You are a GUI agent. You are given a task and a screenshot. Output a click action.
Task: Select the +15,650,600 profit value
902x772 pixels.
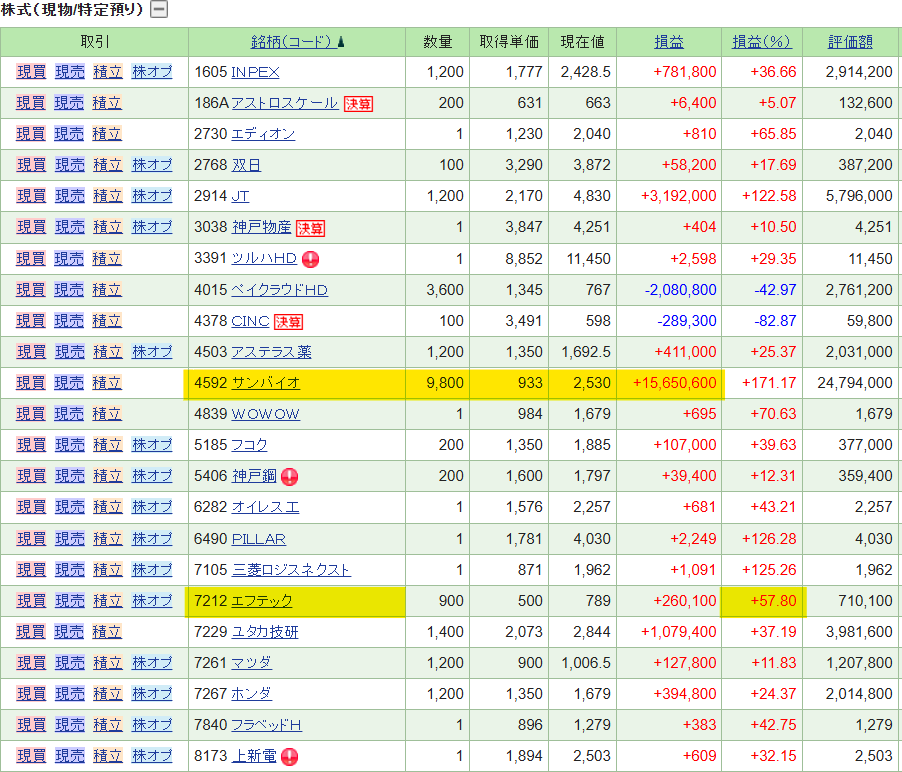coord(675,383)
